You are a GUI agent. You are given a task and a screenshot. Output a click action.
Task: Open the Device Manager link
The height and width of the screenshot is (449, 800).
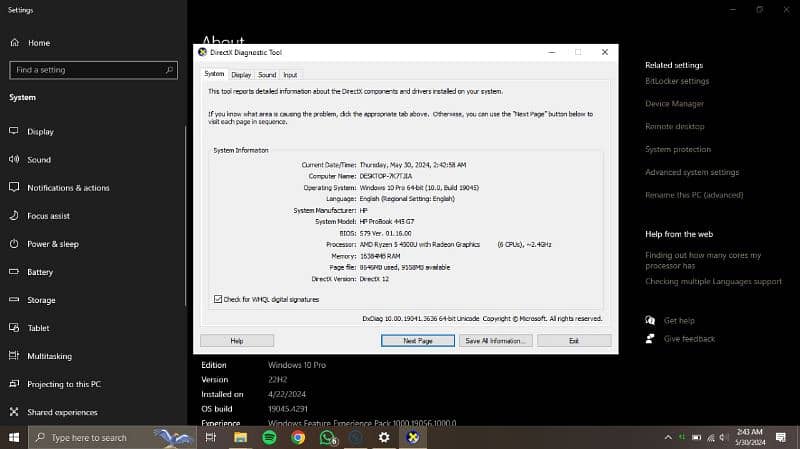click(x=674, y=104)
